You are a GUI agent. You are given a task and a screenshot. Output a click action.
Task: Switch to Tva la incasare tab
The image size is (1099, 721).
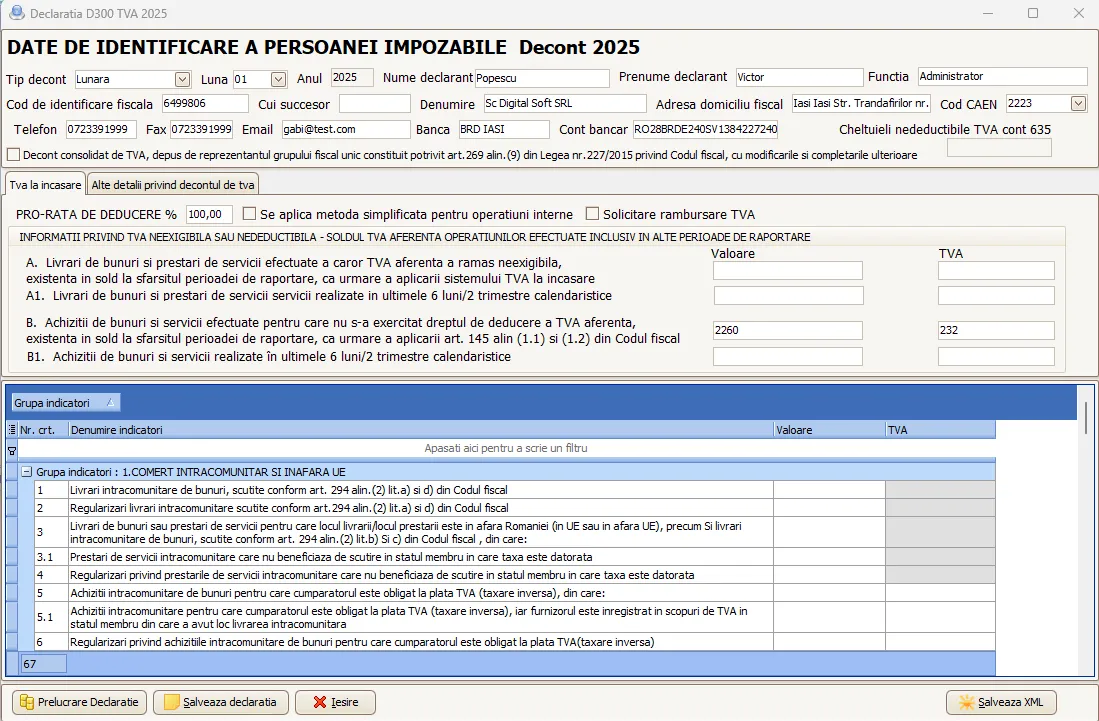tap(46, 184)
